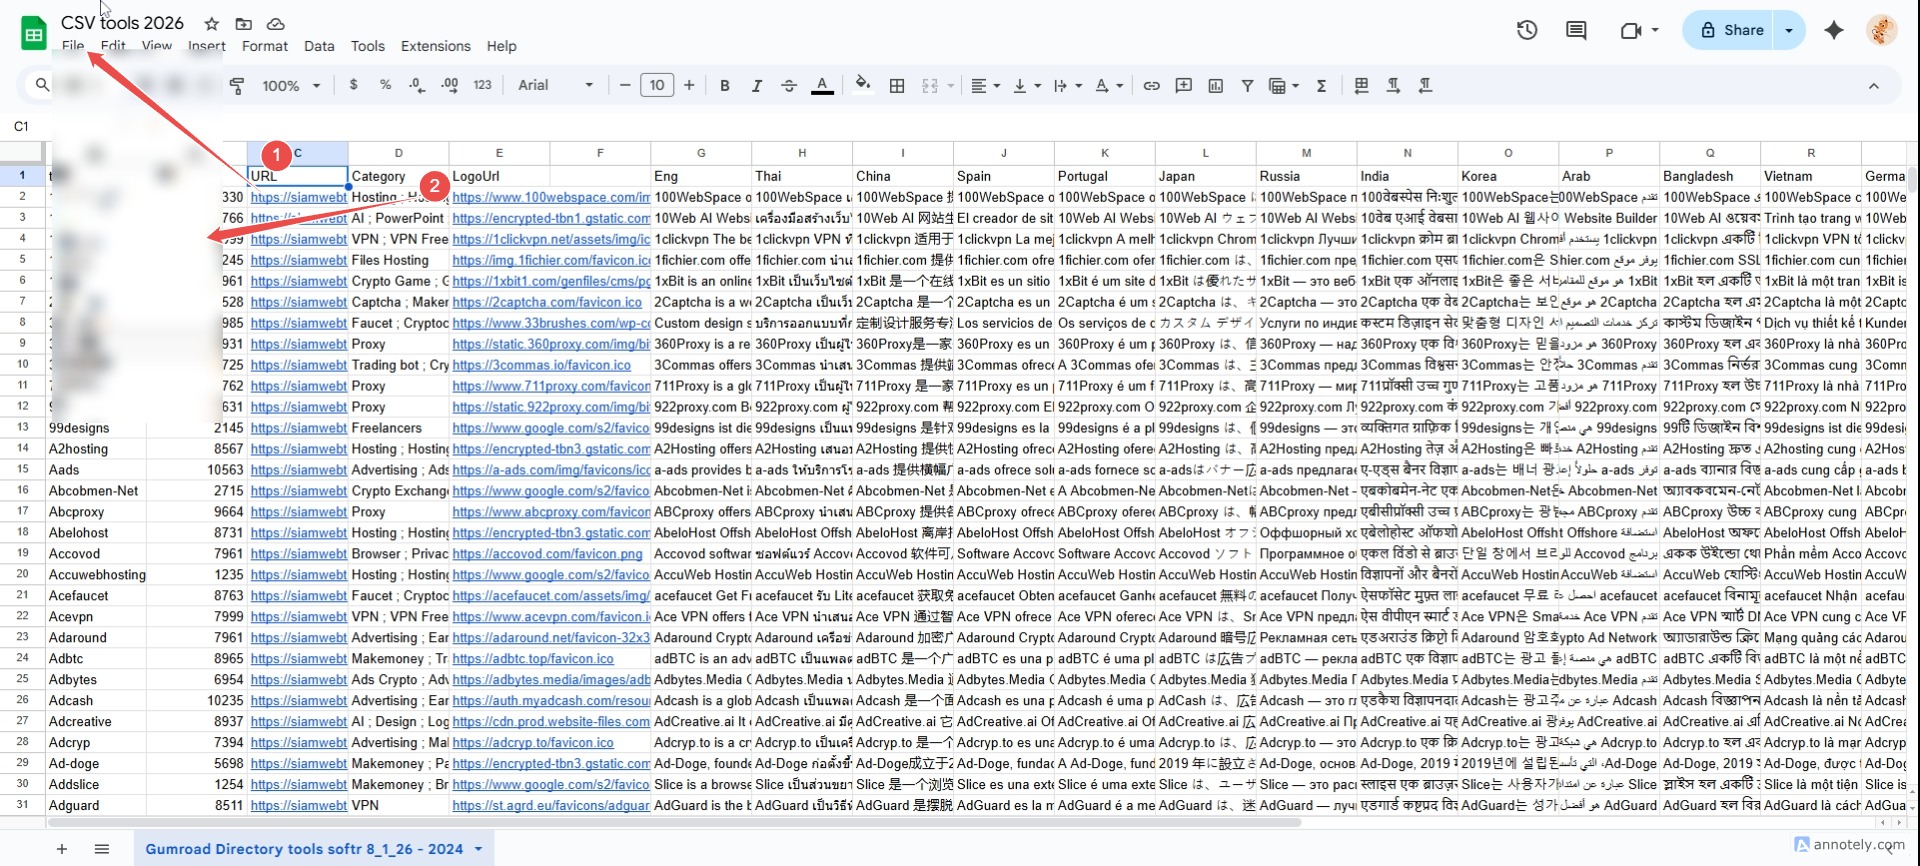Open the Gemini sparkle assistant
1920x866 pixels.
tap(1833, 30)
